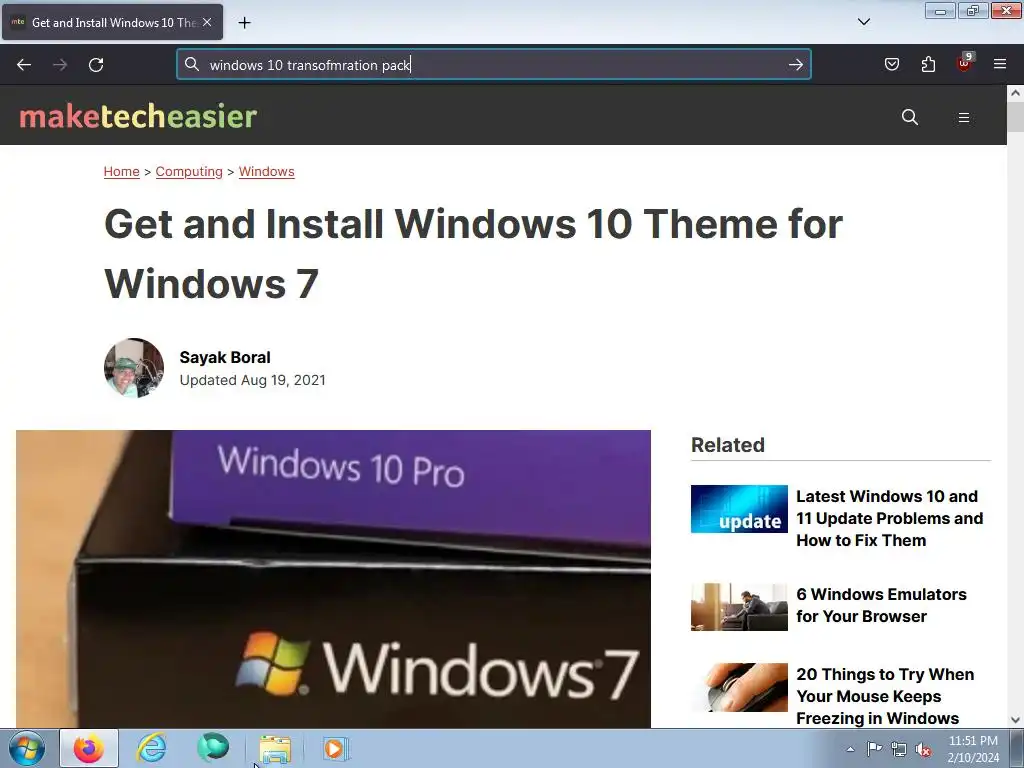Click the Related section heading
This screenshot has width=1024, height=768.
(728, 445)
